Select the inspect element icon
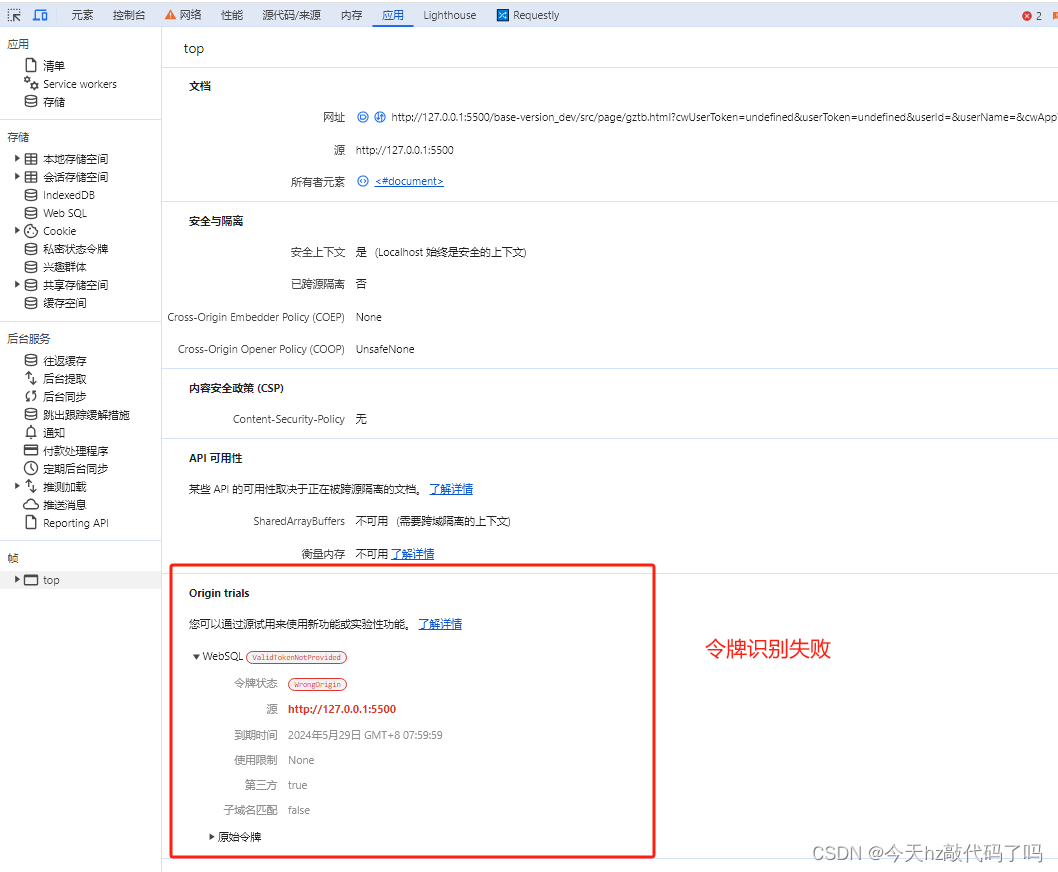Image resolution: width=1058 pixels, height=872 pixels. click(x=14, y=14)
